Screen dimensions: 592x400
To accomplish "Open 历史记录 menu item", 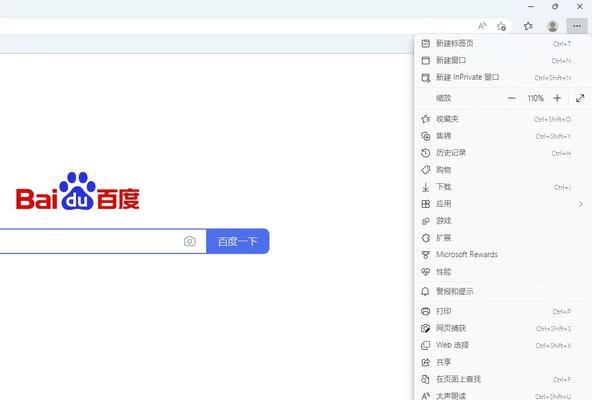I will pos(503,153).
